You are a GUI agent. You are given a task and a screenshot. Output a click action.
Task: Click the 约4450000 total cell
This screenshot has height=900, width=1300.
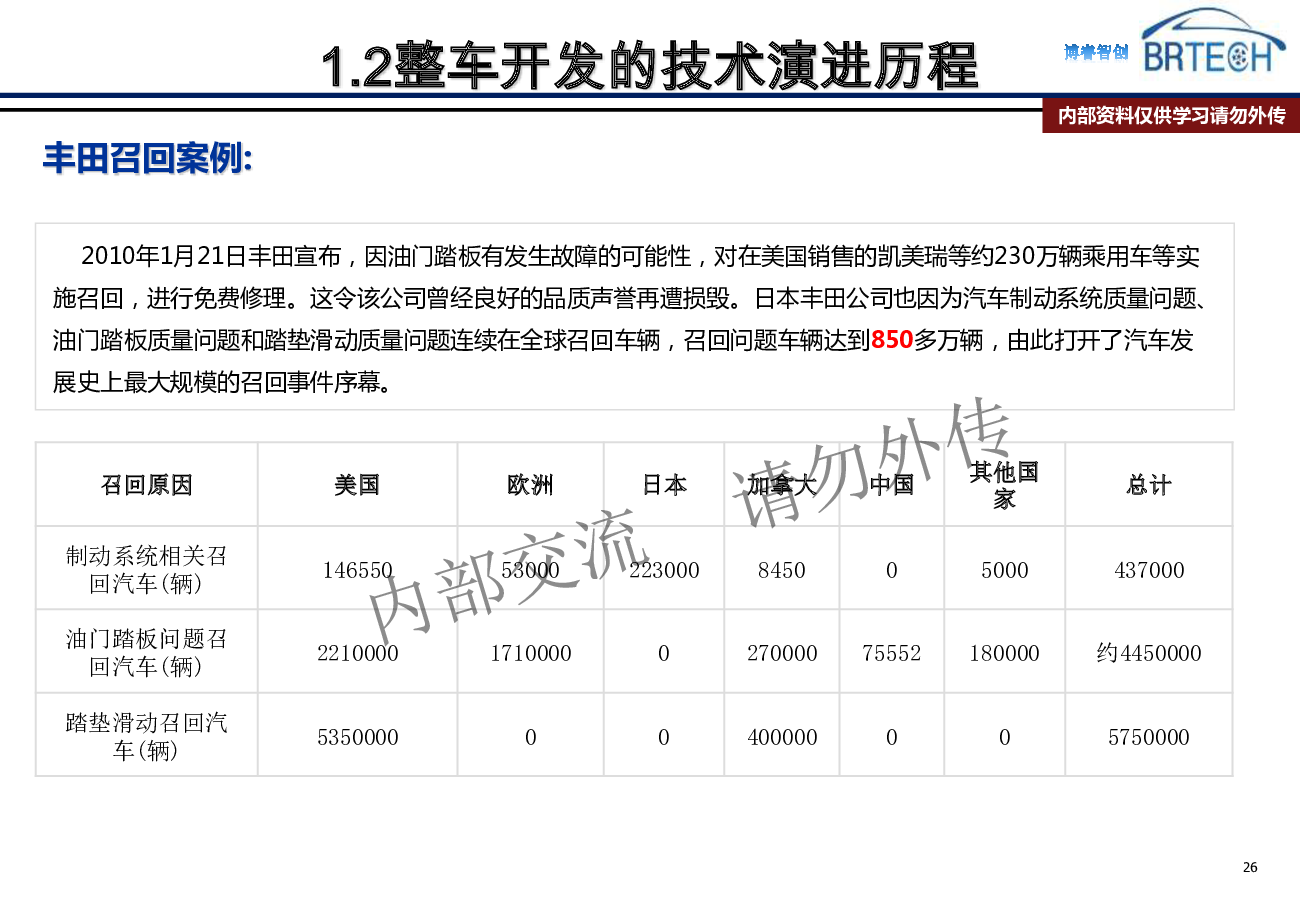[x=1149, y=653]
